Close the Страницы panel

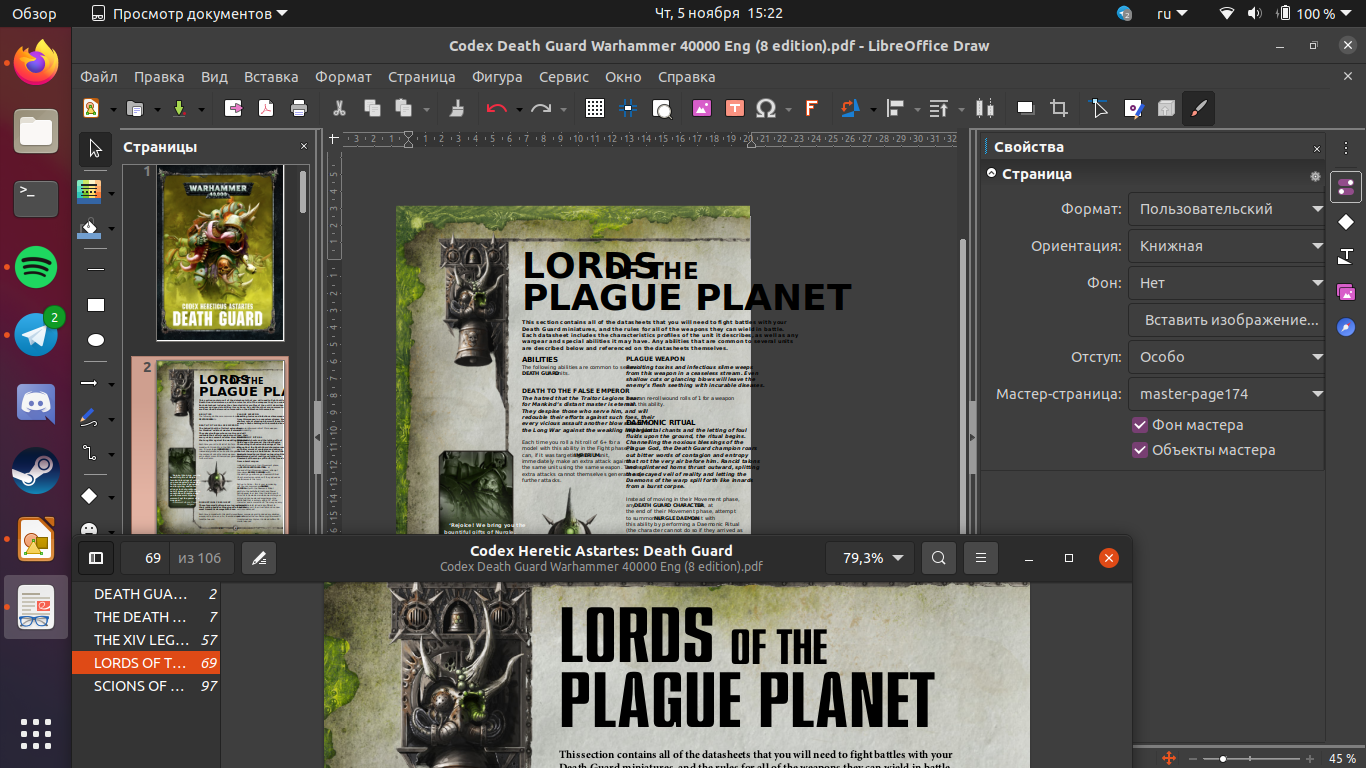tap(304, 147)
